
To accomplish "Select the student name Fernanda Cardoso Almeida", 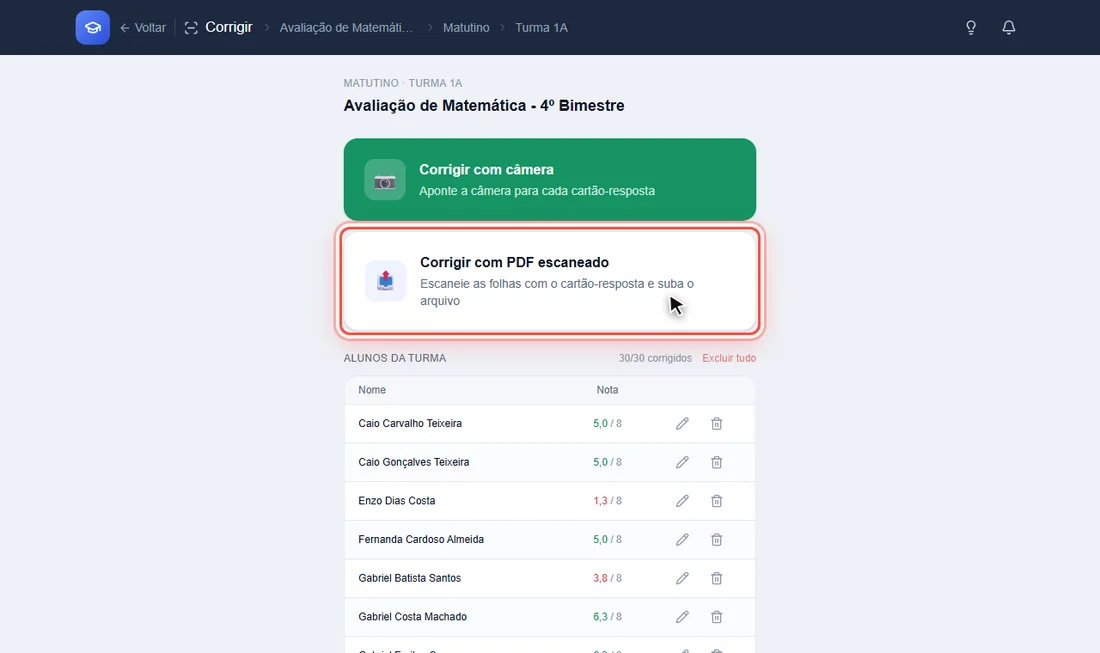I will [x=421, y=539].
